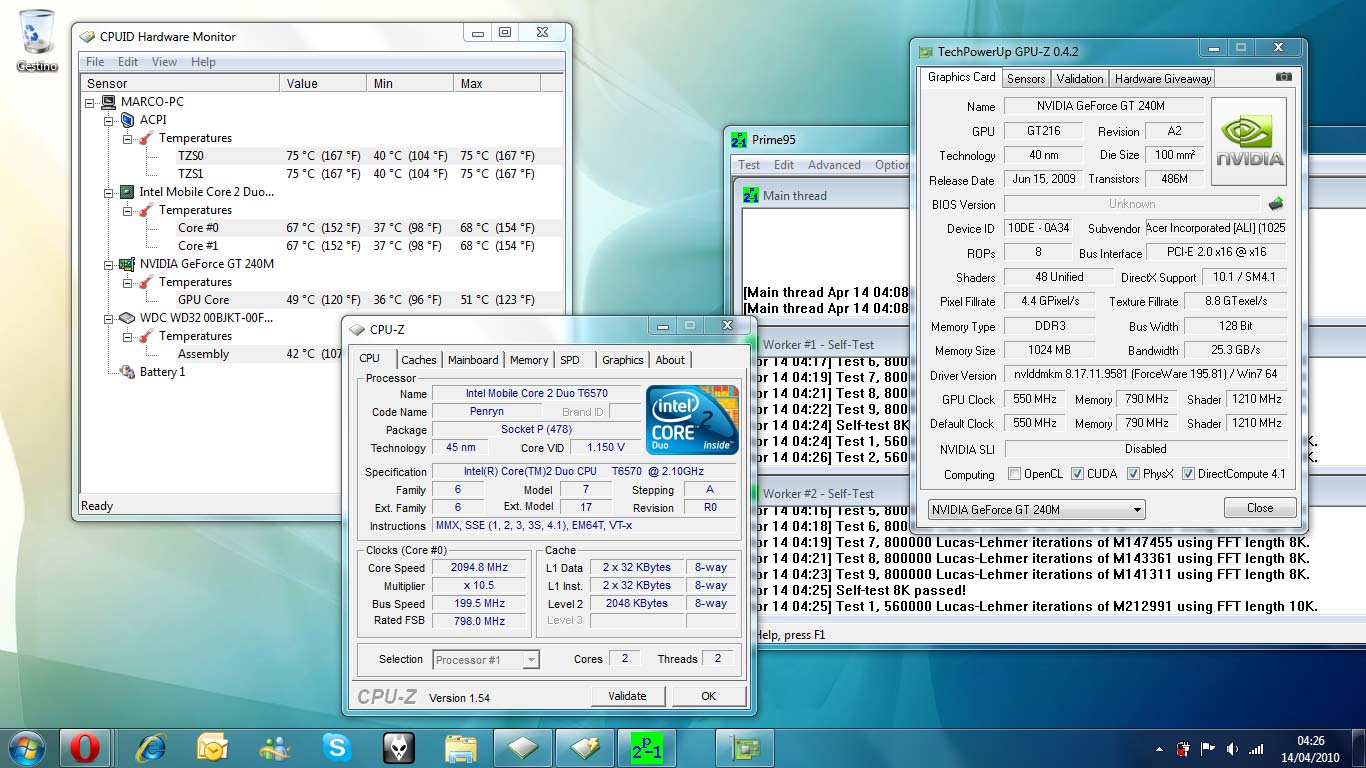Switch to Hardware Monitor taskbar button
The image size is (1366, 768).
(585, 747)
